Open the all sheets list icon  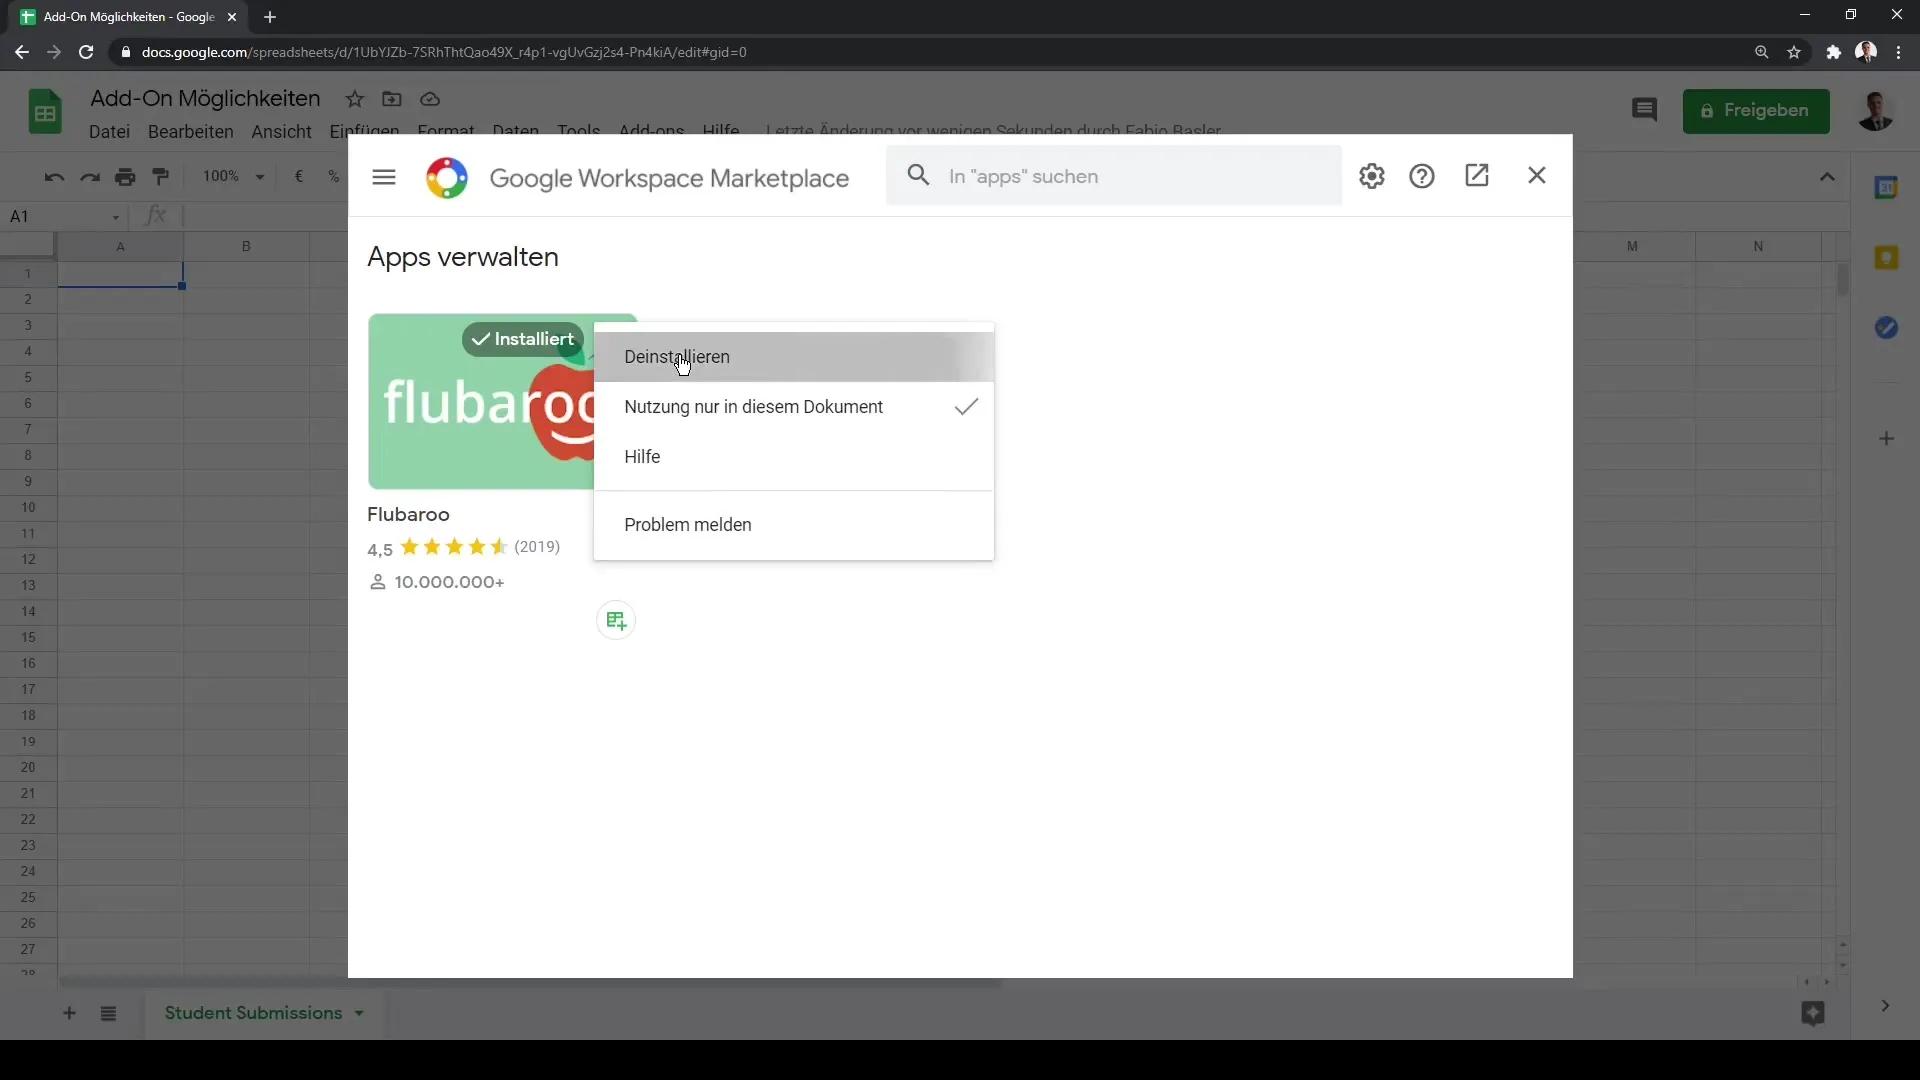point(109,1014)
